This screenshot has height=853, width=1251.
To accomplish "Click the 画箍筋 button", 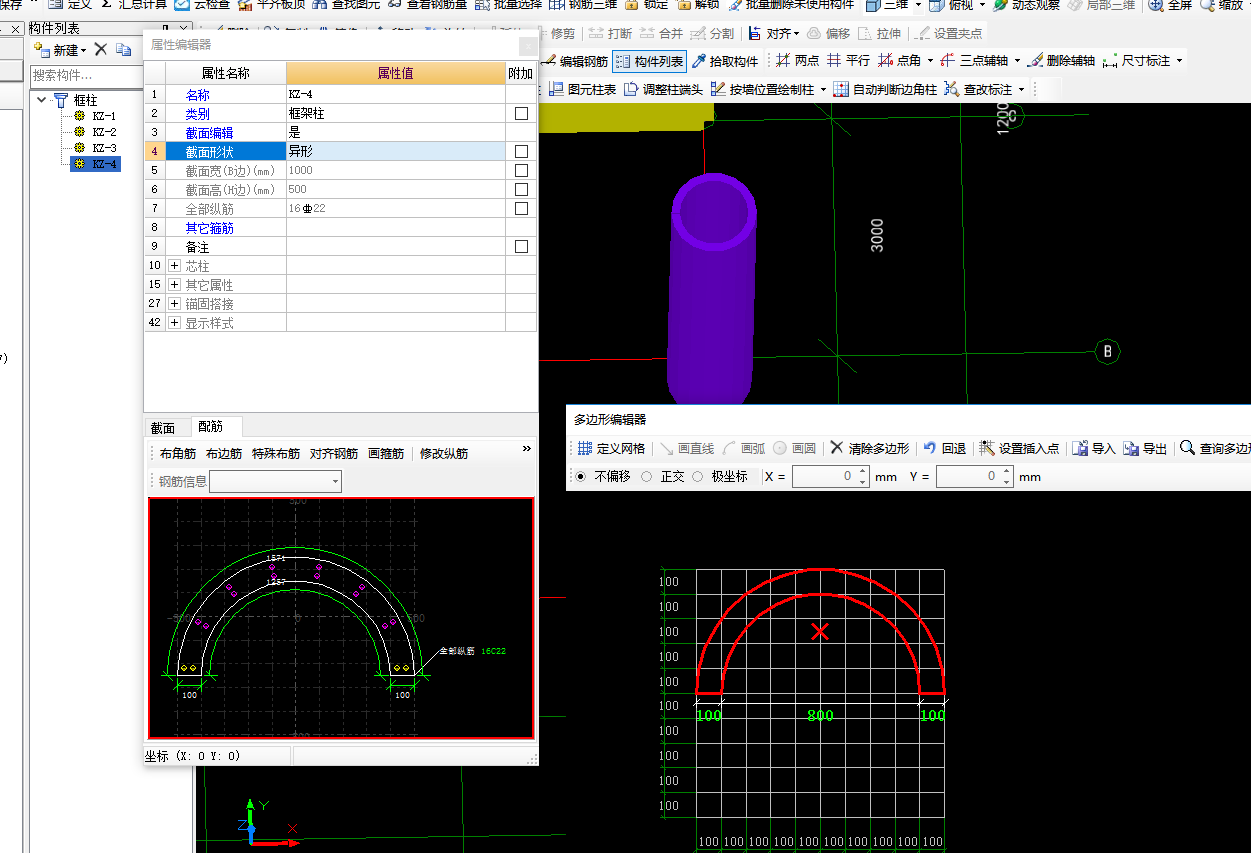I will pyautogui.click(x=386, y=454).
